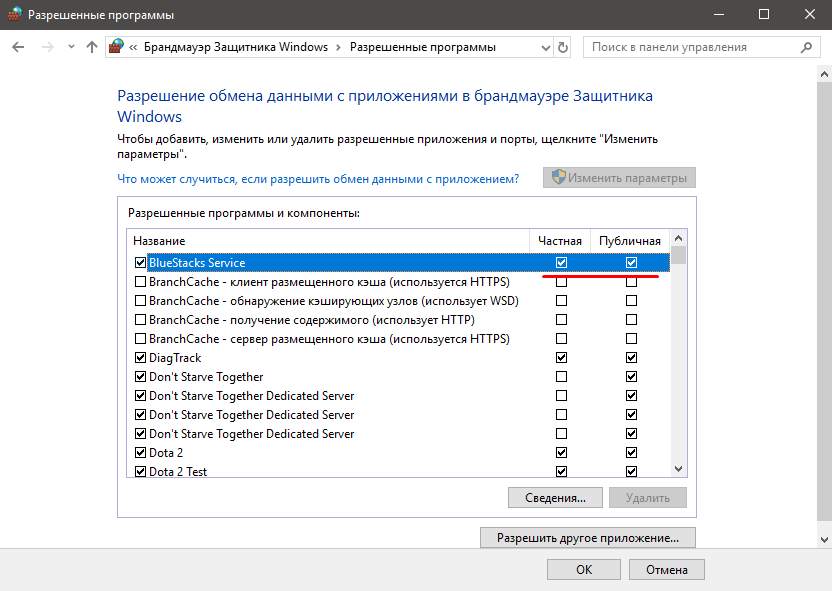Click 'Публичная' column header
The height and width of the screenshot is (591, 832).
pos(630,241)
